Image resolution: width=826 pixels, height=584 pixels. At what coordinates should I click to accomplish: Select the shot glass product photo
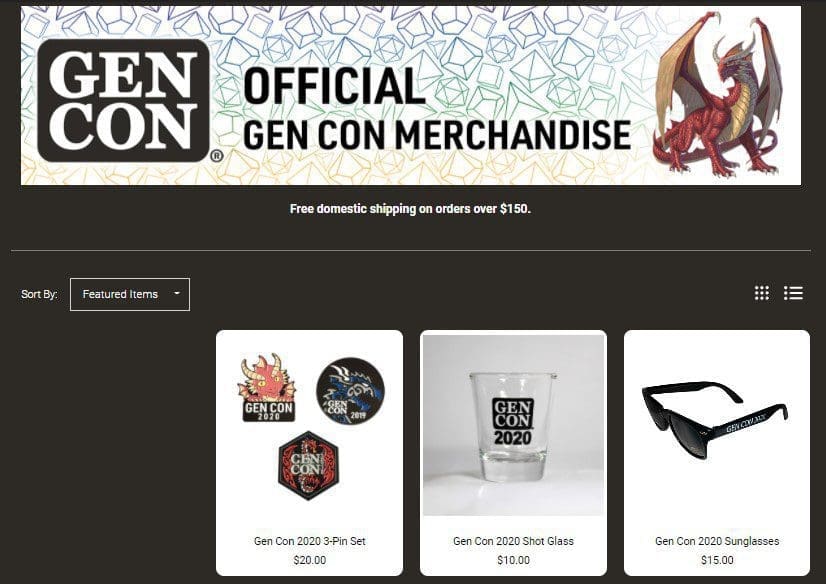coord(514,425)
